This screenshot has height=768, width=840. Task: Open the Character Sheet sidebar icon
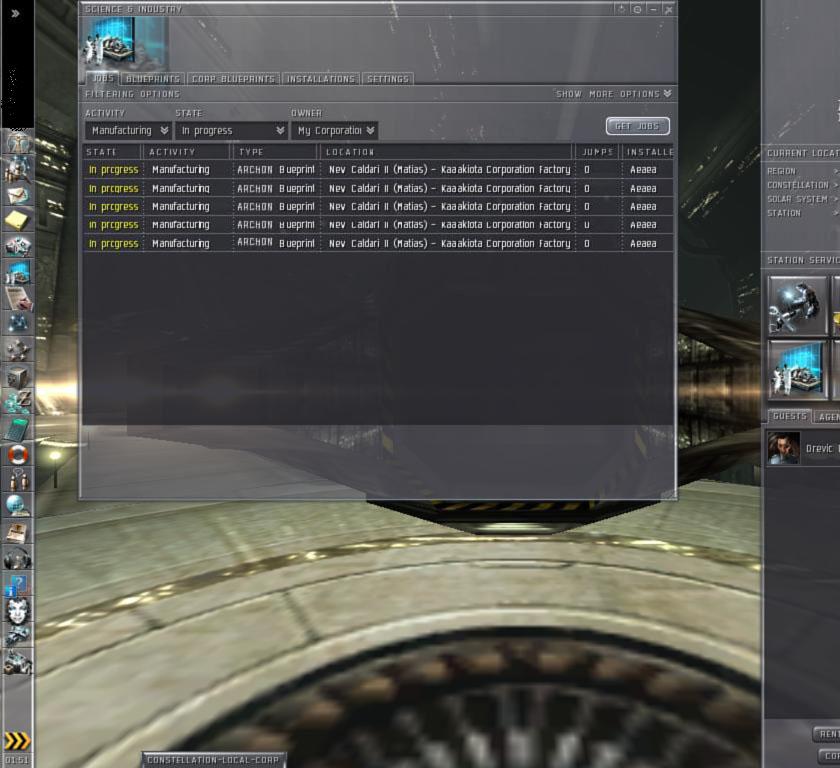pos(18,143)
